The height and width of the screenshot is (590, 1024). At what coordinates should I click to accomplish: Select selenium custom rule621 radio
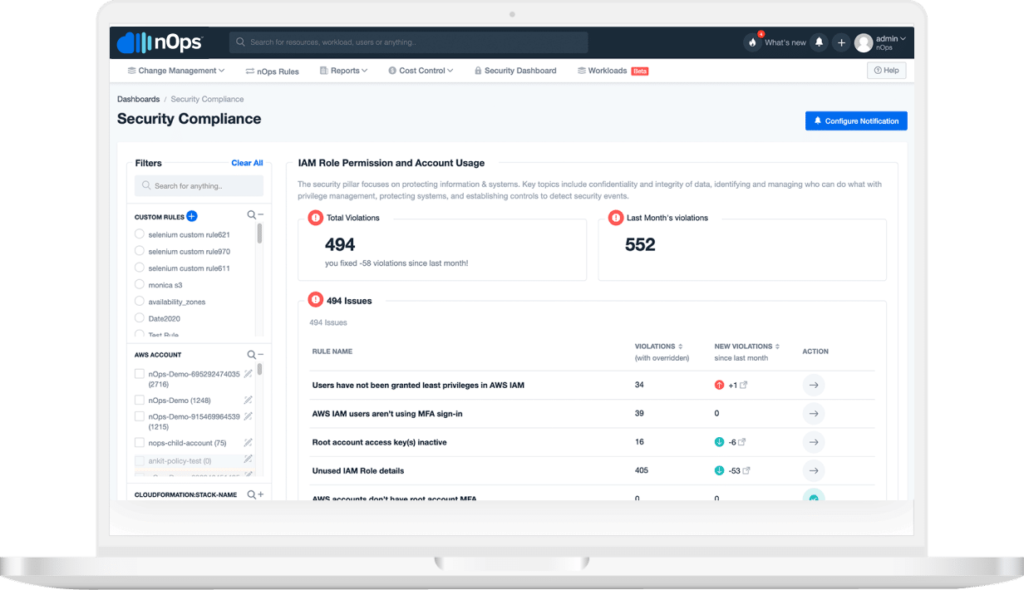coord(139,234)
